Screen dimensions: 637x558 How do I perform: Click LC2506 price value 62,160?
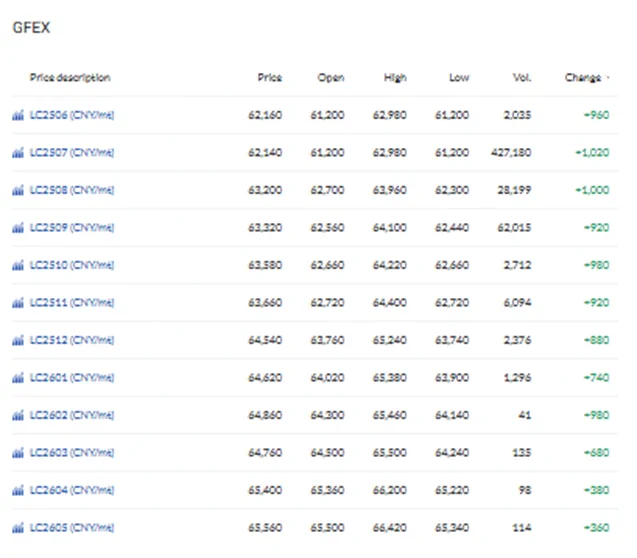click(265, 115)
